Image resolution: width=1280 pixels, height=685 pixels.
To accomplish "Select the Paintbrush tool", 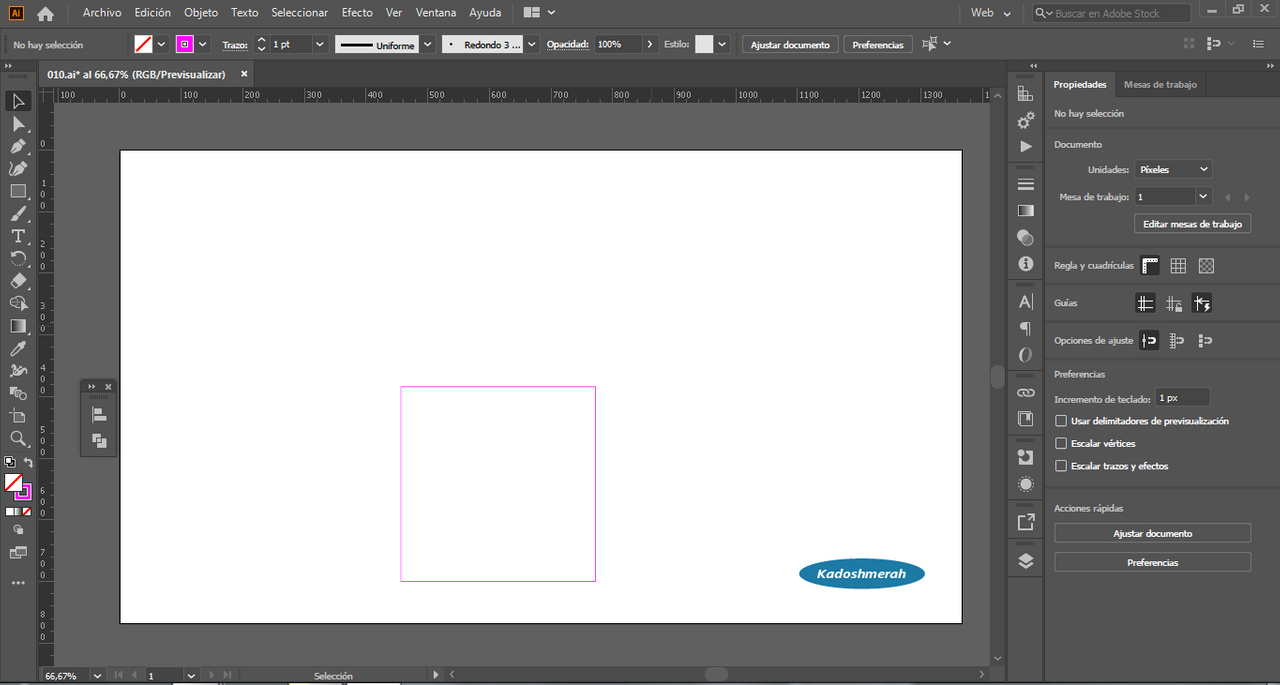I will (18, 214).
